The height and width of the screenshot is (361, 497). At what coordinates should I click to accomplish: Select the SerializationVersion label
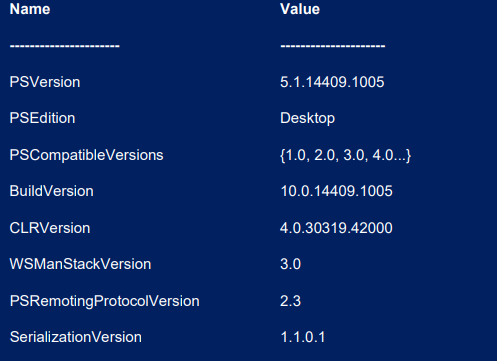tap(76, 337)
